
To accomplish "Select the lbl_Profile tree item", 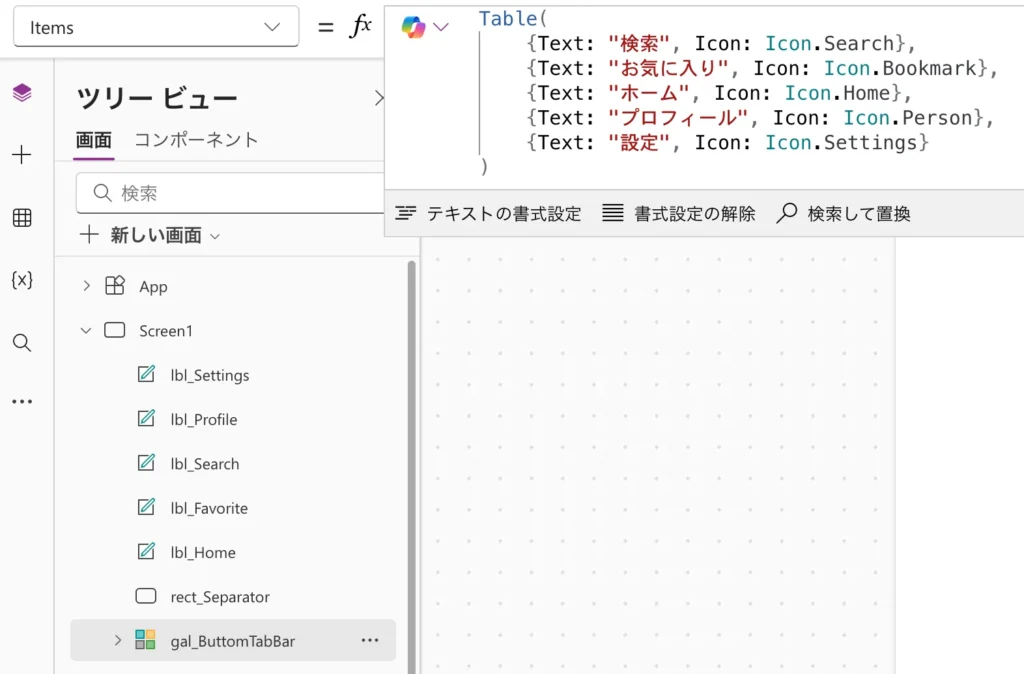I will [233, 419].
